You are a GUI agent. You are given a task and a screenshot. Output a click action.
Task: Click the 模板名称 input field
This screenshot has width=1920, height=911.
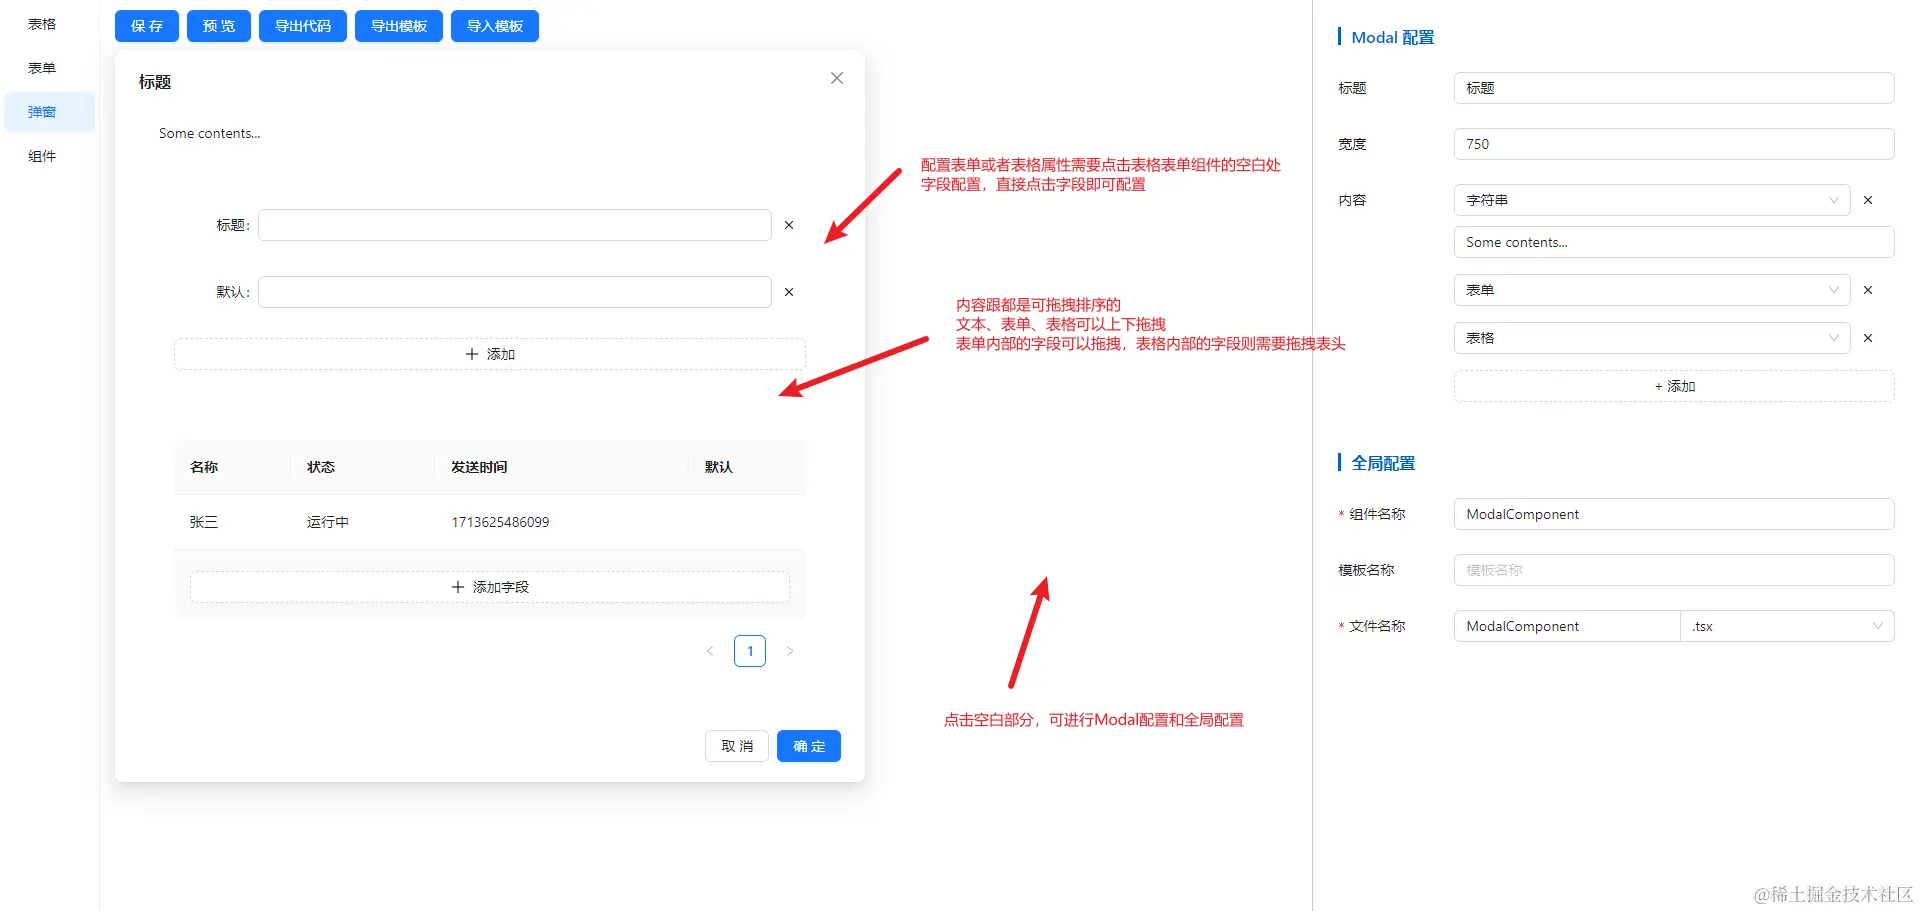pyautogui.click(x=1674, y=570)
